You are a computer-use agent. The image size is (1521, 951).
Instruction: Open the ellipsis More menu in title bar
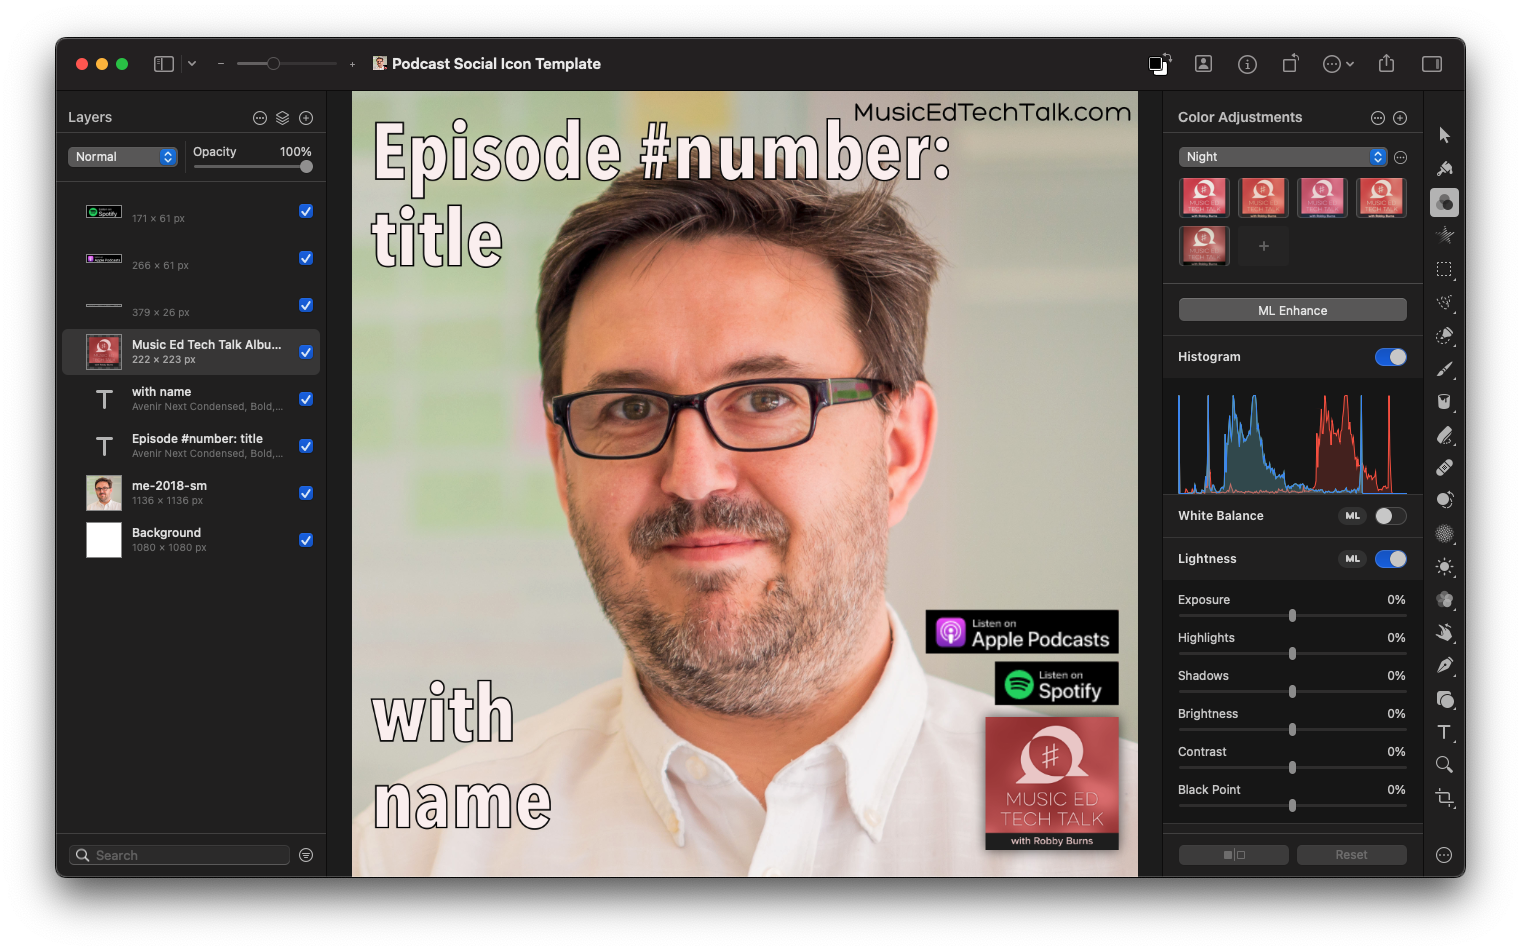point(1338,64)
